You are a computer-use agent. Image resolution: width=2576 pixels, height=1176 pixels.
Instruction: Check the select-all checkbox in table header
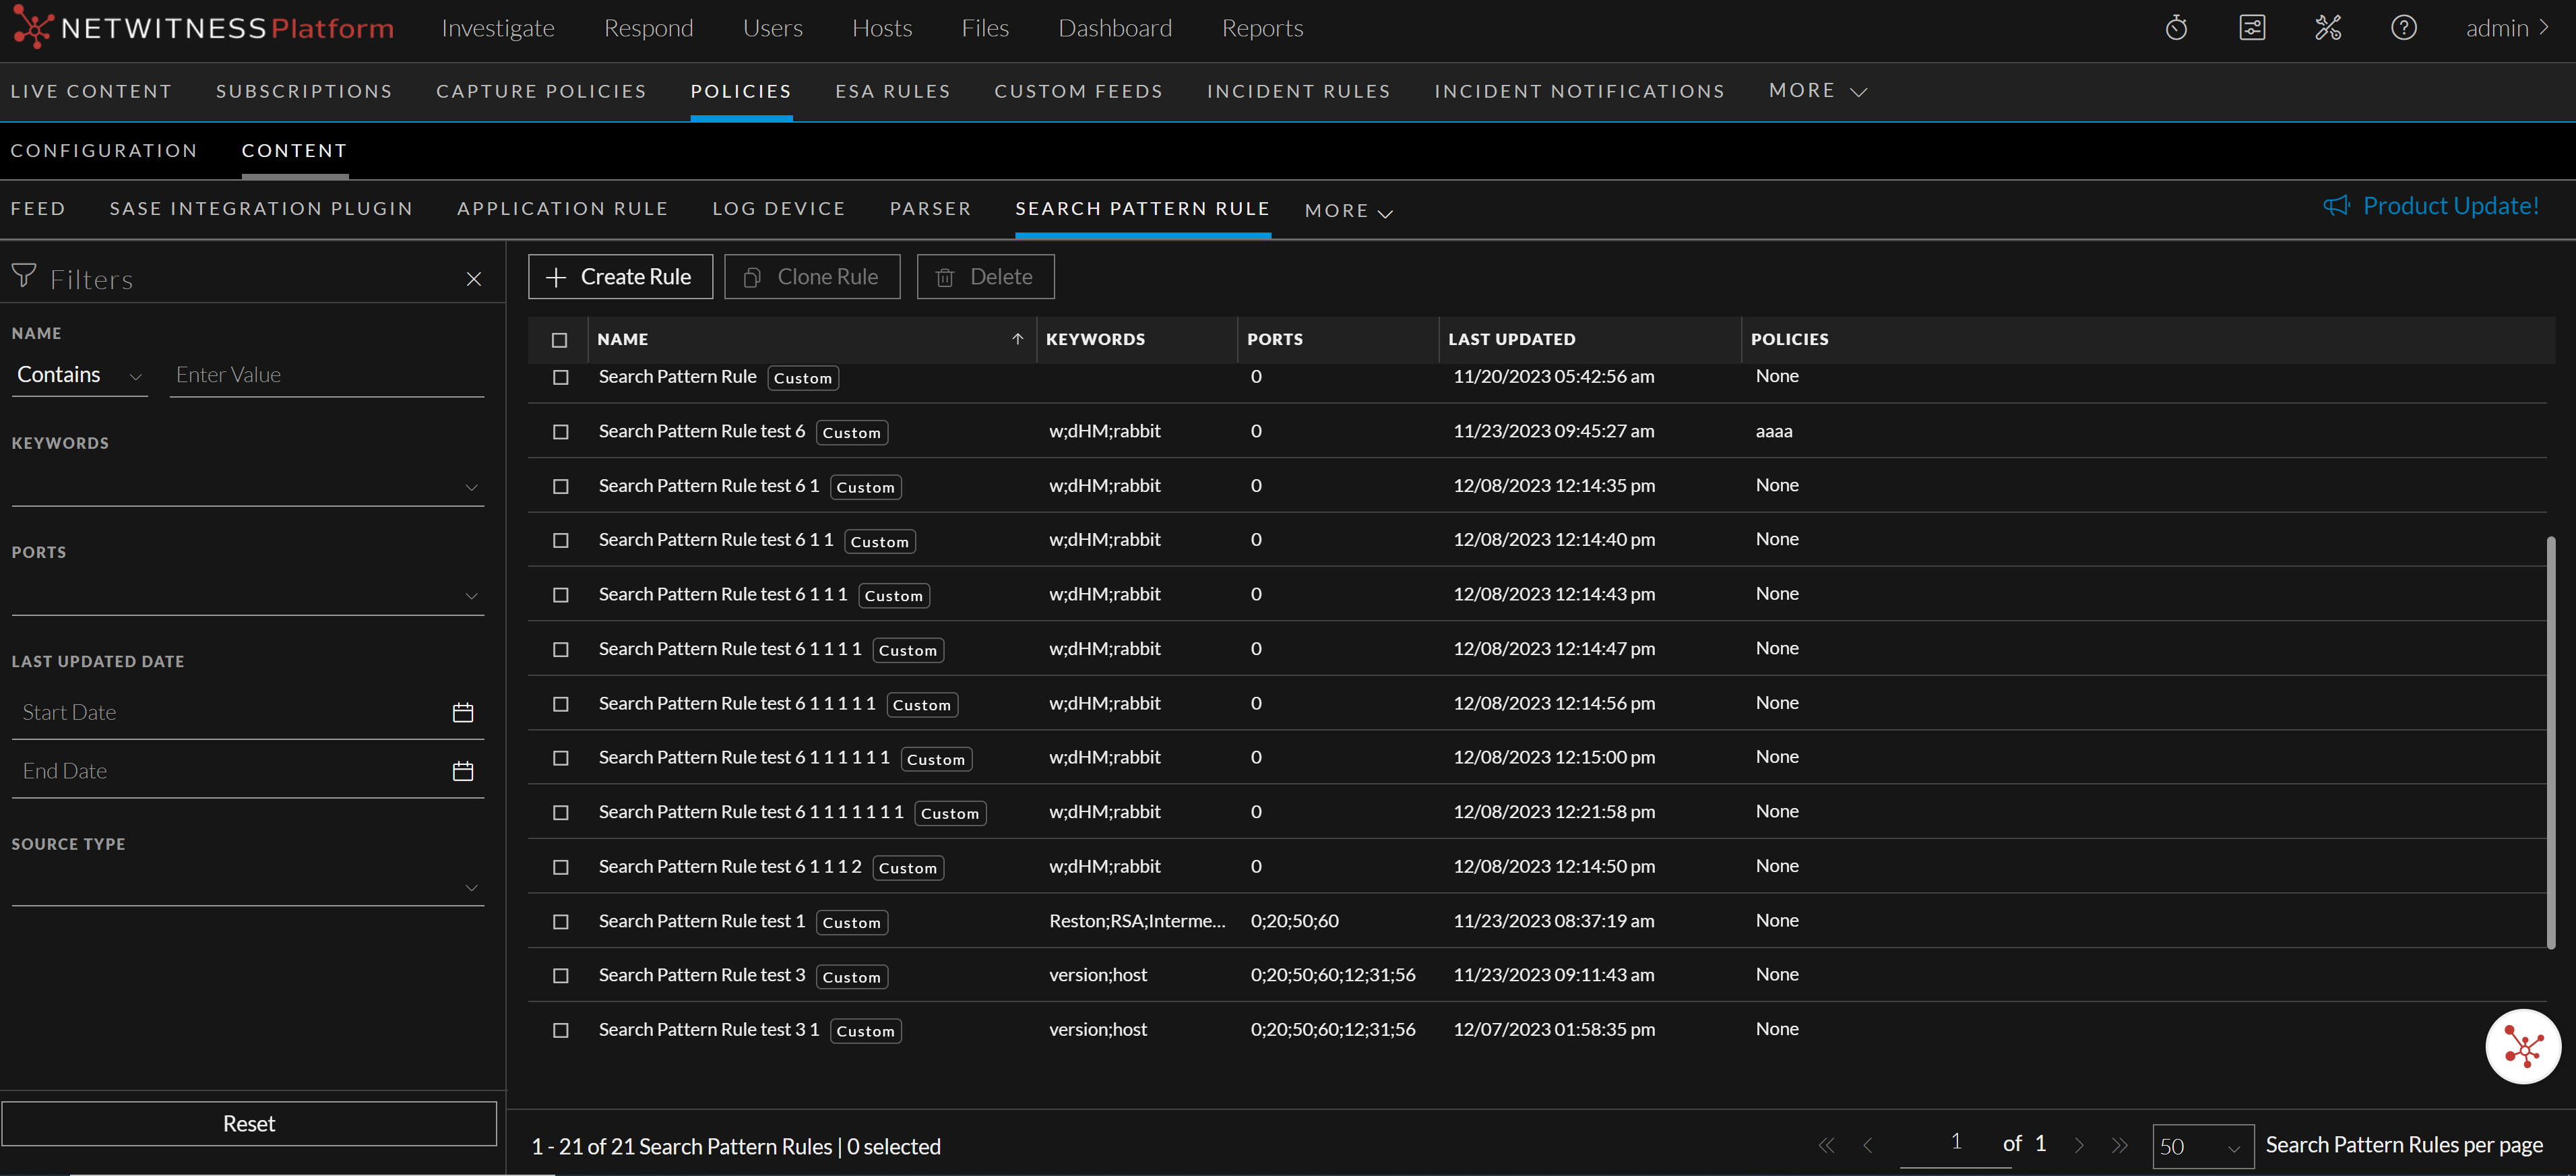560,340
